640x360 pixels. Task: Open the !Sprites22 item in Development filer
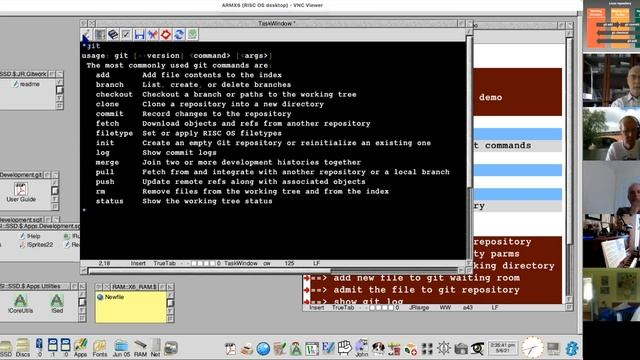click(x=36, y=245)
